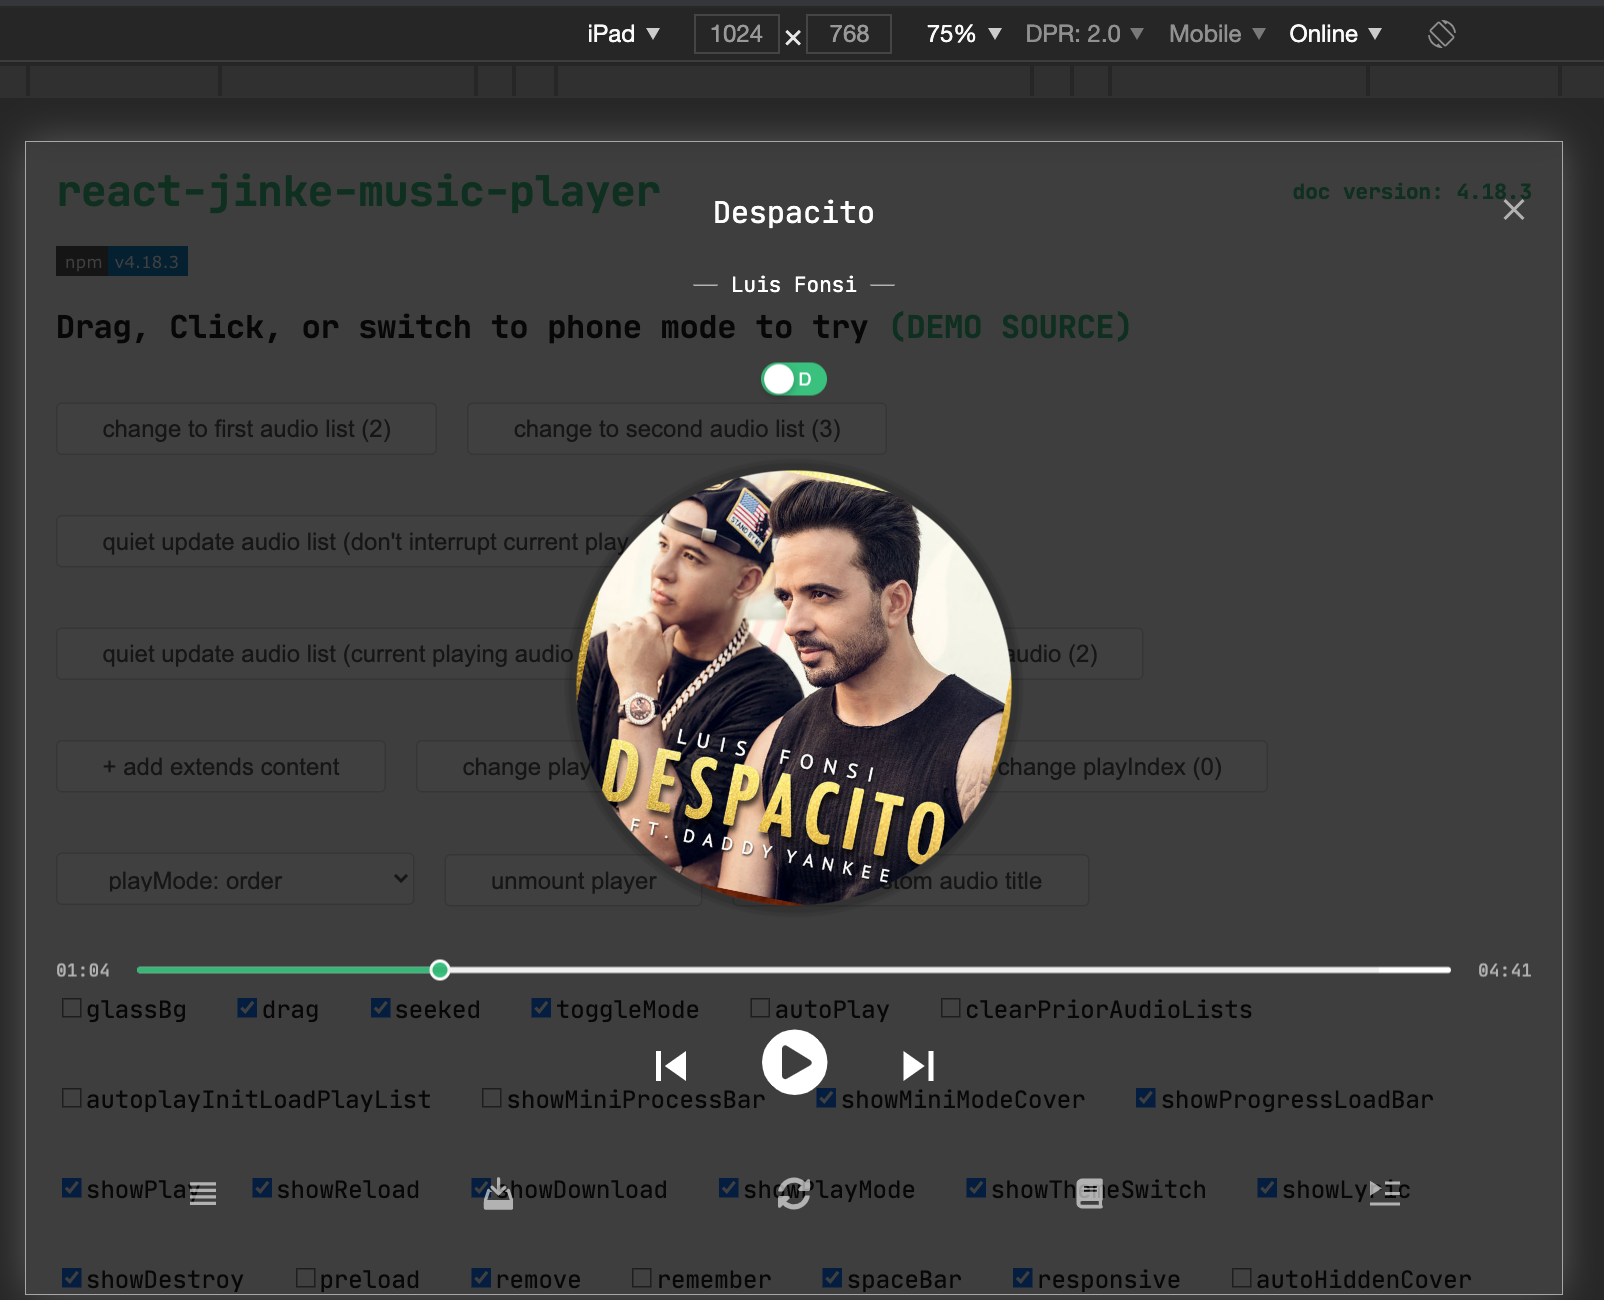Click the total duration 04:41

pos(1505,970)
